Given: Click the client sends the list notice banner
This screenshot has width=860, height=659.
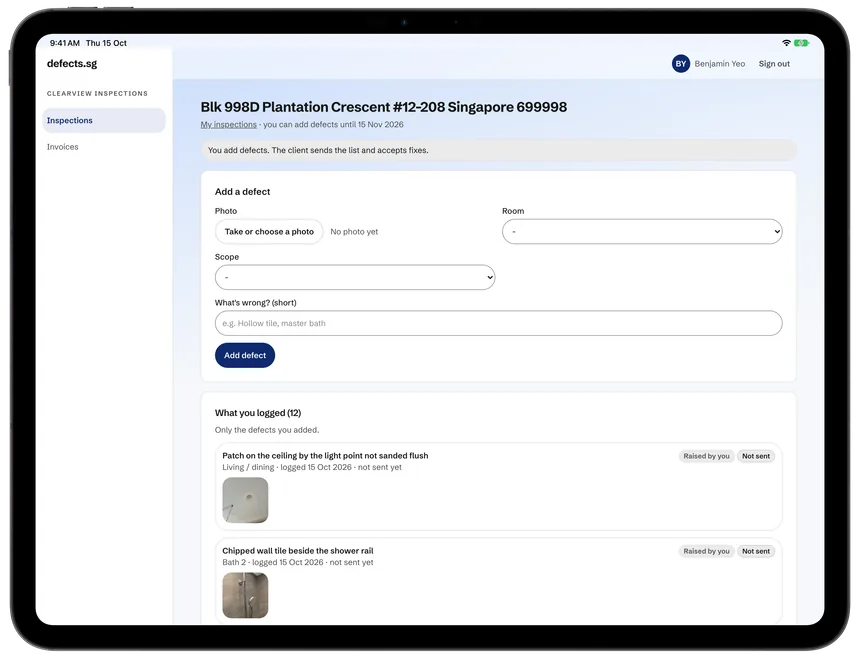Looking at the screenshot, I should [x=498, y=150].
